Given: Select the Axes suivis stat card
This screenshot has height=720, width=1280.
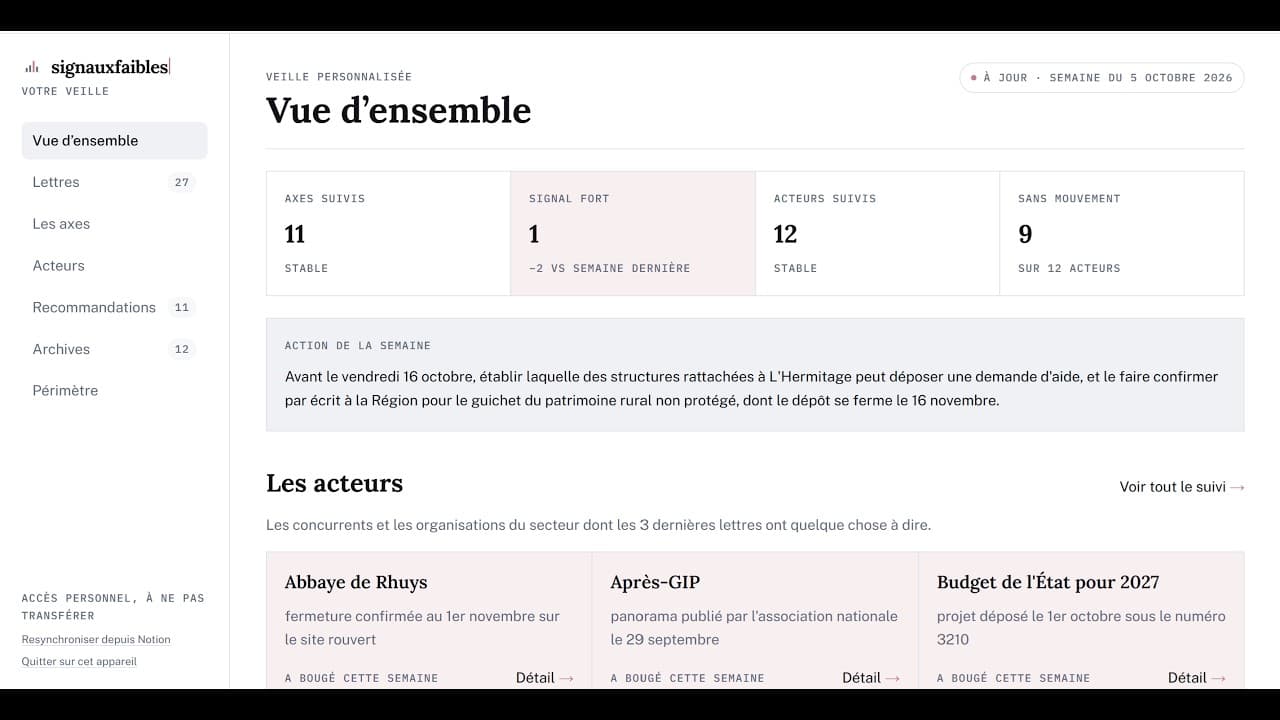Looking at the screenshot, I should pos(388,233).
